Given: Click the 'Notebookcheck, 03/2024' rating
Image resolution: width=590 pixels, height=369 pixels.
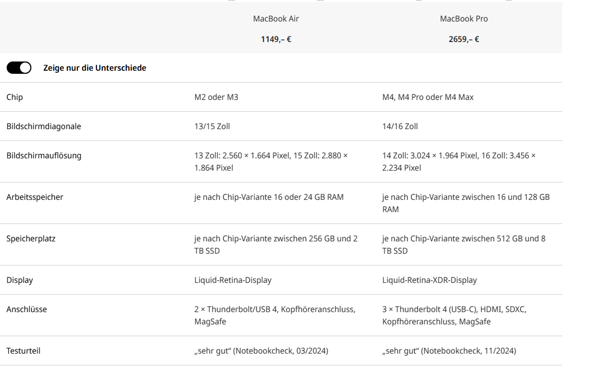Looking at the screenshot, I should [261, 351].
